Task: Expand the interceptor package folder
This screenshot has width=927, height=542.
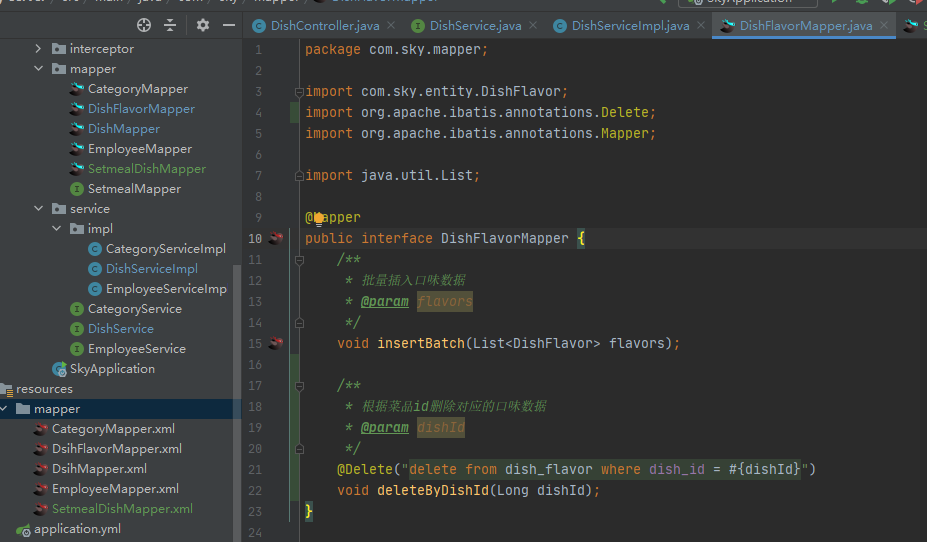Action: pyautogui.click(x=38, y=48)
